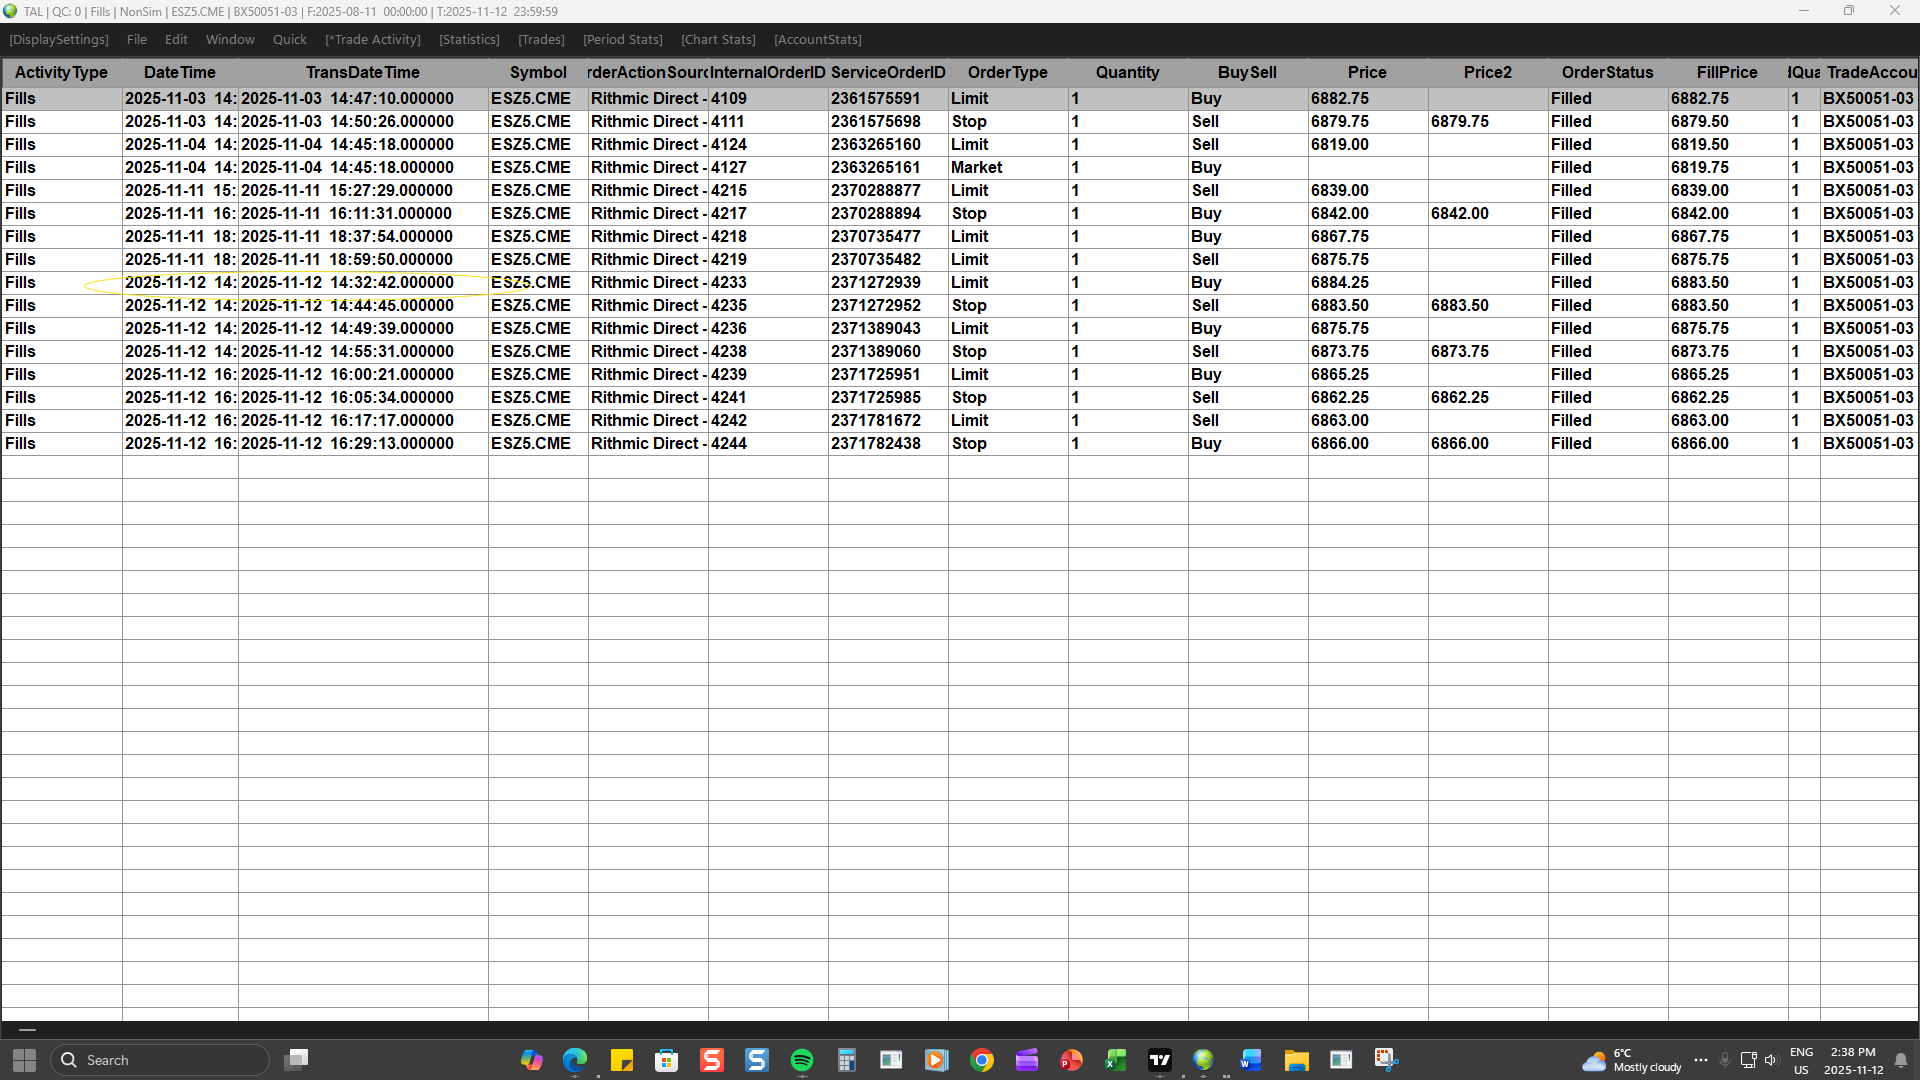This screenshot has height=1080, width=1920.
Task: Open the [Trades] menu item
Action: click(x=541, y=40)
